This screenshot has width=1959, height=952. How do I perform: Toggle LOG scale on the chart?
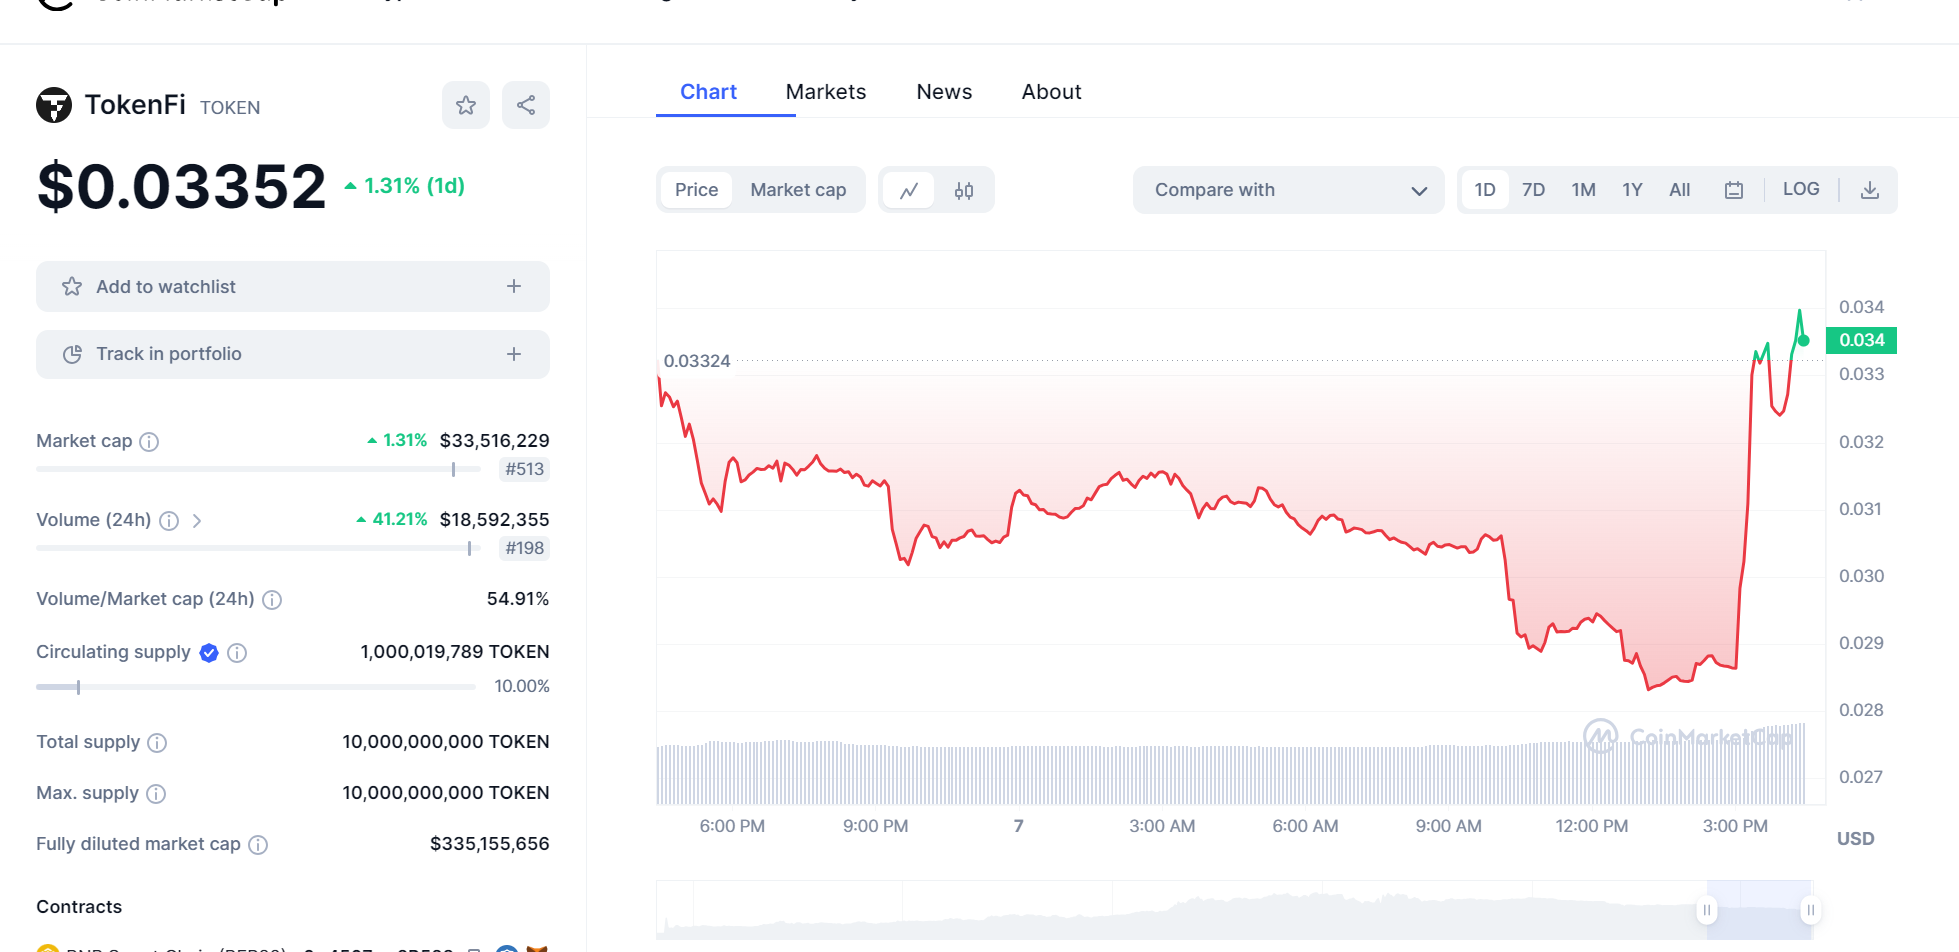[1801, 189]
